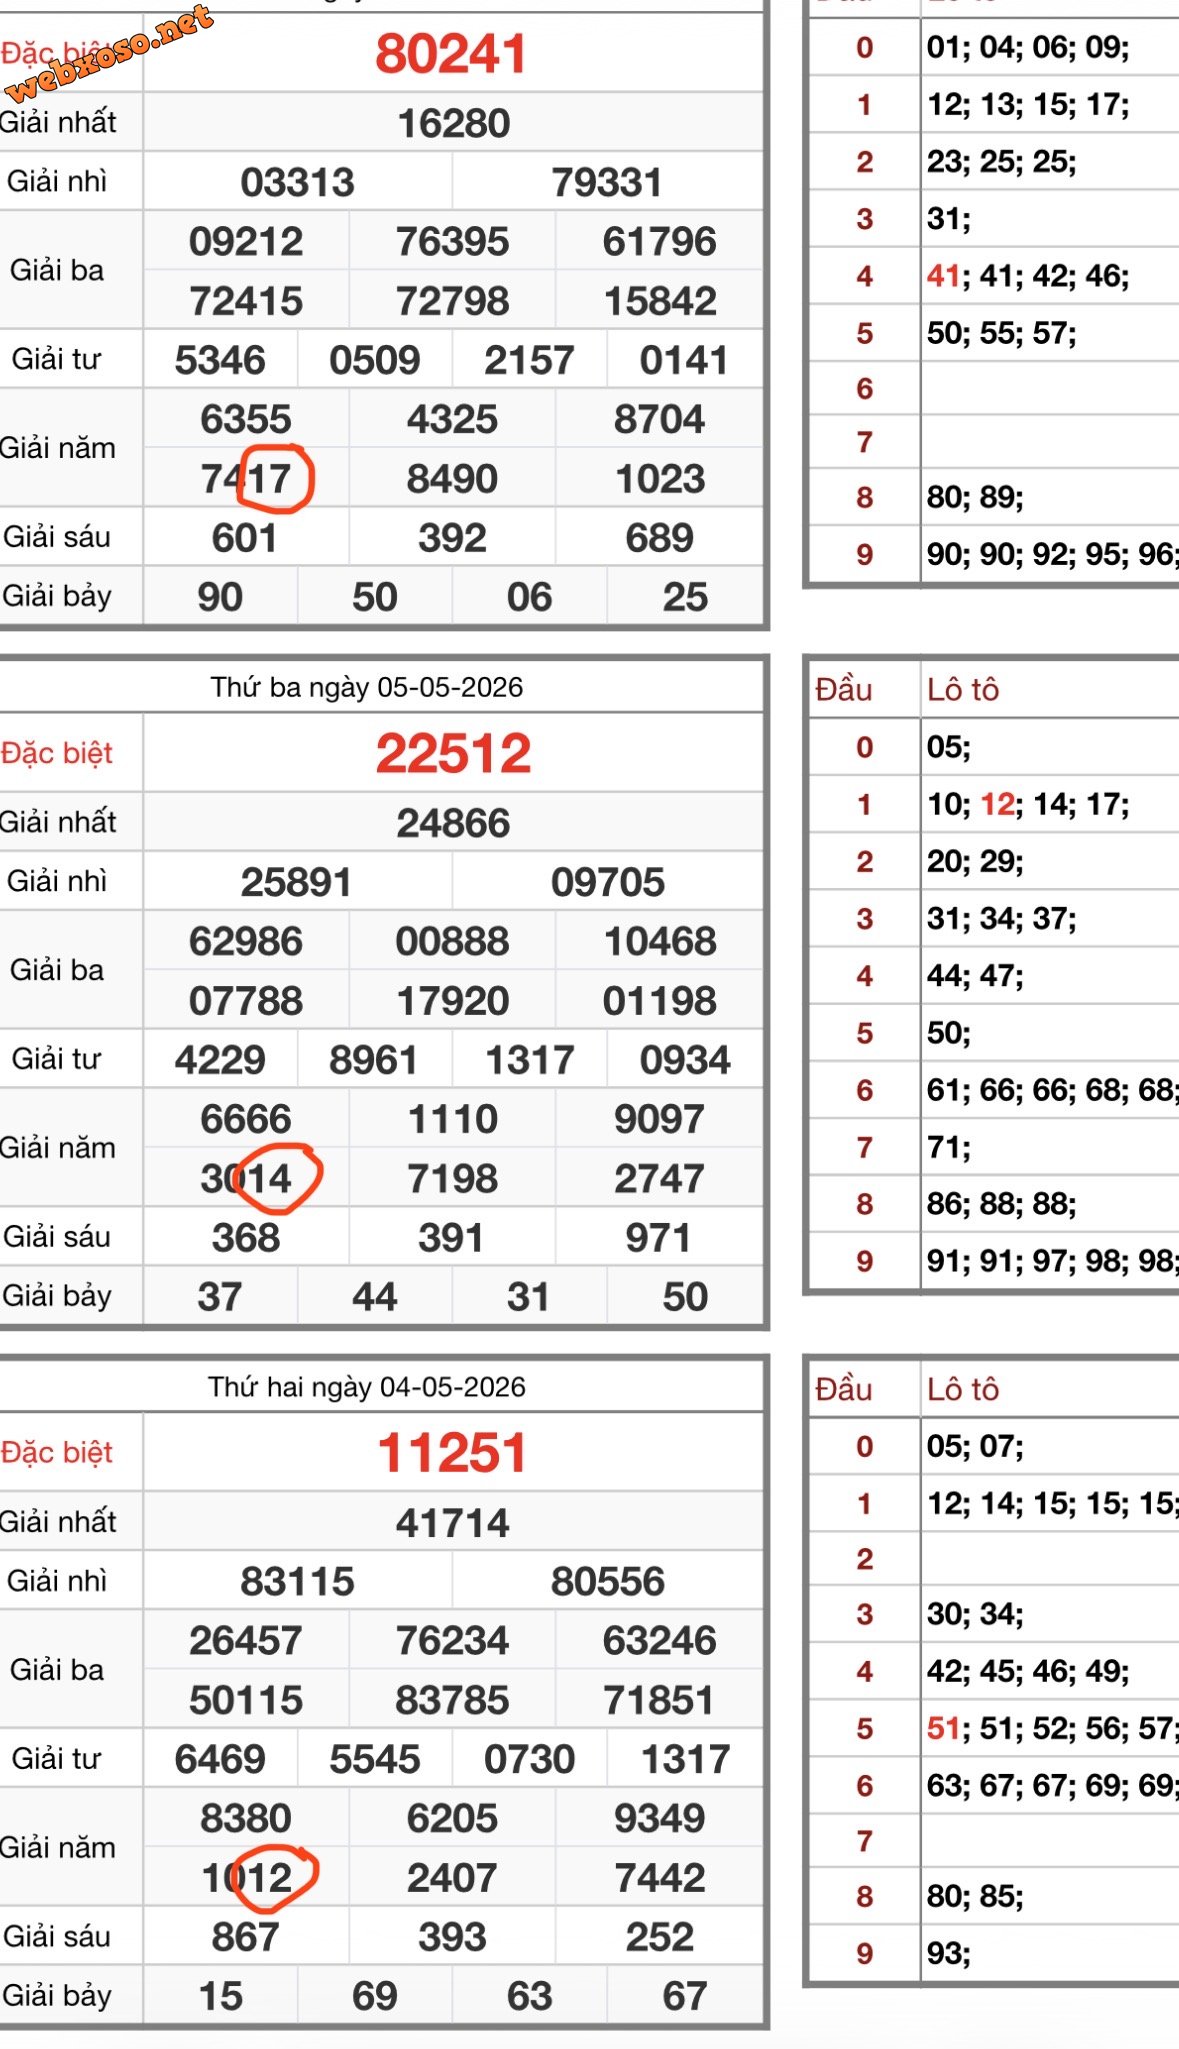Click loto row "31; 34; 37;"
The height and width of the screenshot is (2049, 1179).
[1001, 918]
